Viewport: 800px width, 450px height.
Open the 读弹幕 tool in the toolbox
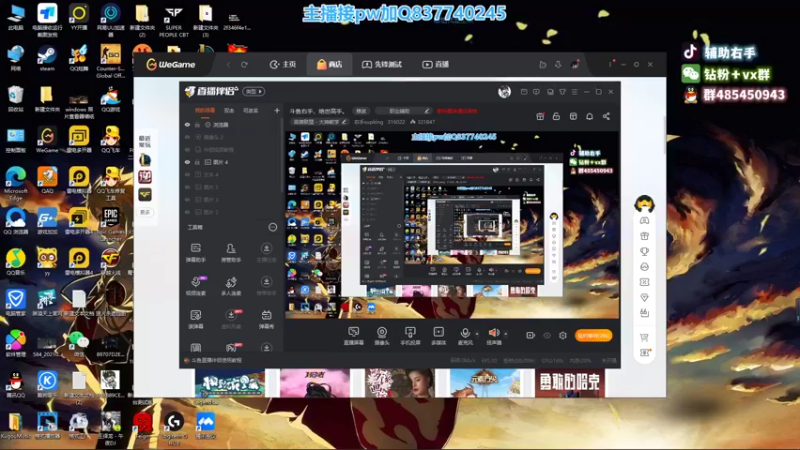point(195,319)
